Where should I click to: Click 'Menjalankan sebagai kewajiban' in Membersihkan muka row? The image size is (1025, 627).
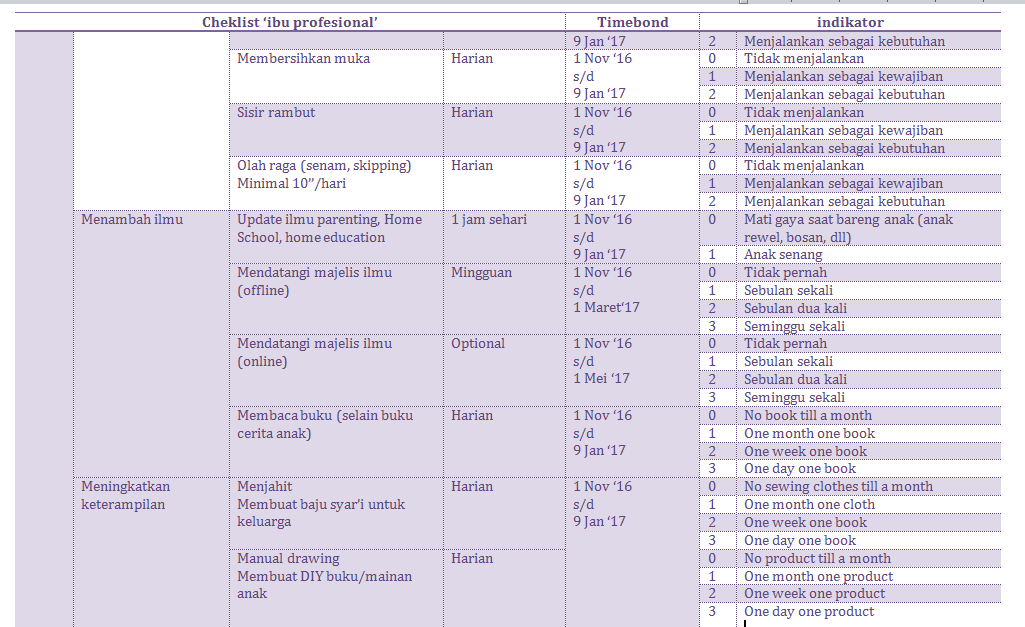coord(843,76)
